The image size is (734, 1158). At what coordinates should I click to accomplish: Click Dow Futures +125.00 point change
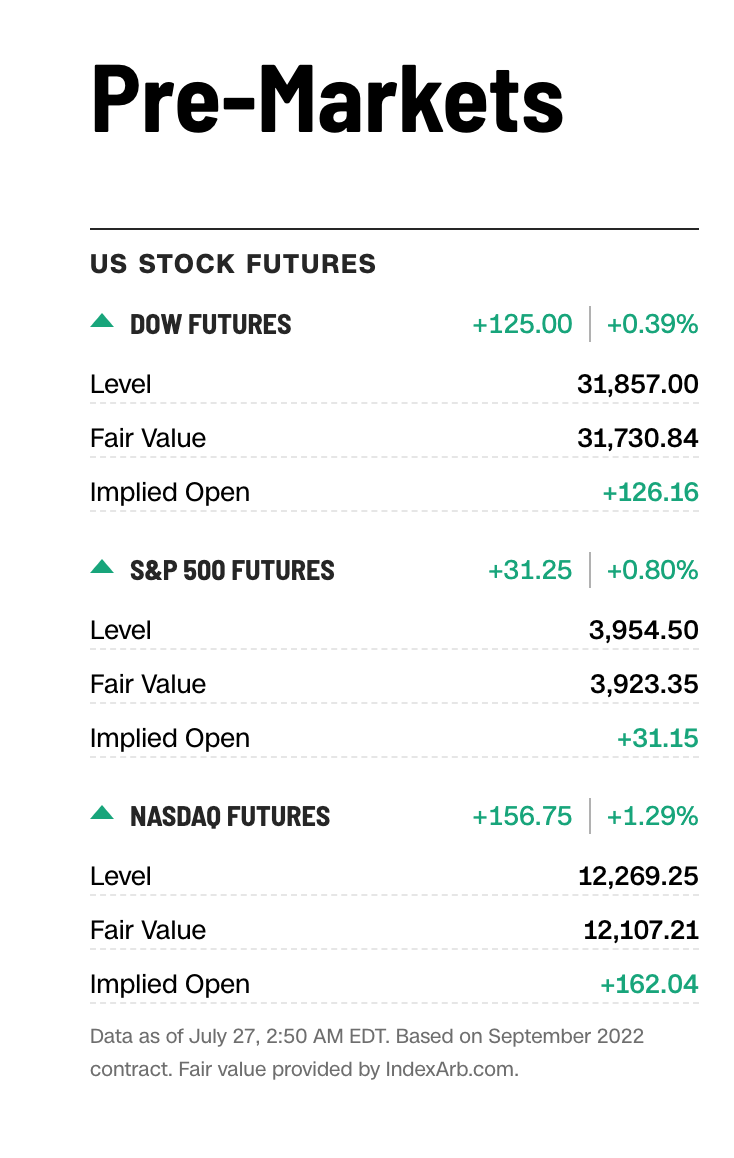pos(522,324)
